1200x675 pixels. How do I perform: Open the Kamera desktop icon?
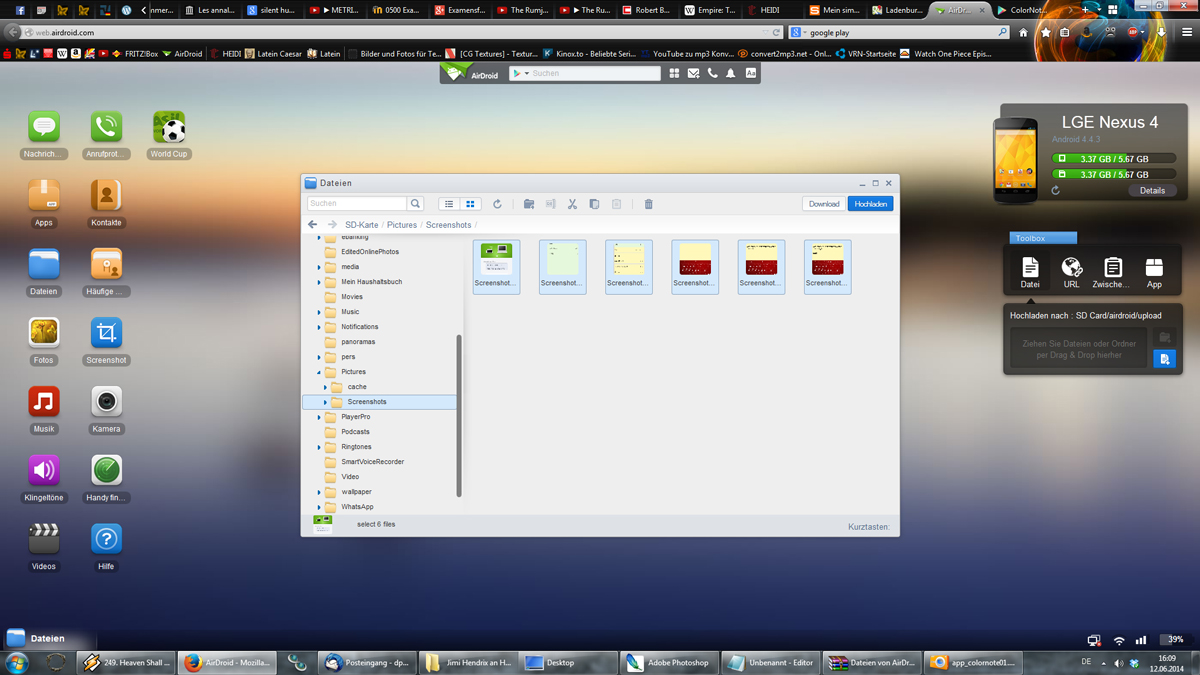point(106,402)
